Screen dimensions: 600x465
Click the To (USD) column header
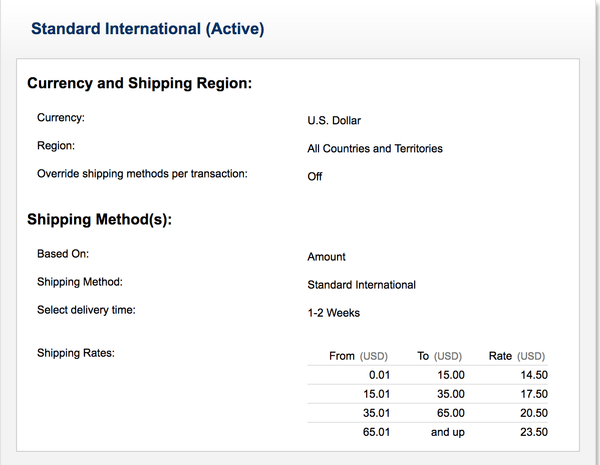(439, 356)
